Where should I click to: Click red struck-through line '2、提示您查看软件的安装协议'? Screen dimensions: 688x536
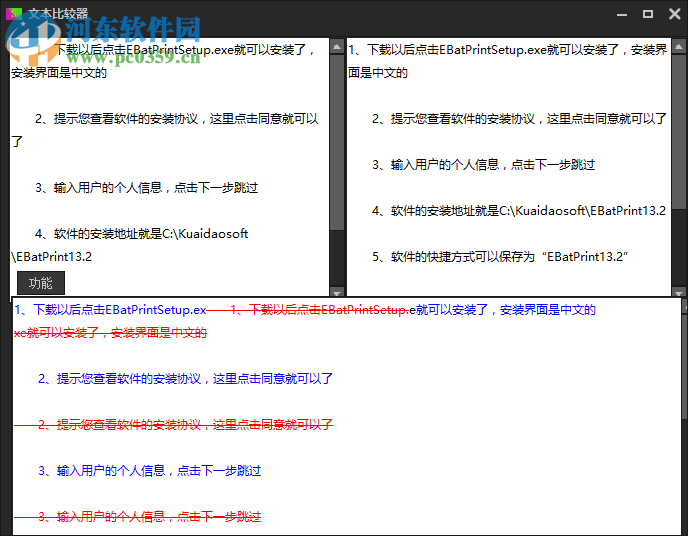pyautogui.click(x=173, y=425)
